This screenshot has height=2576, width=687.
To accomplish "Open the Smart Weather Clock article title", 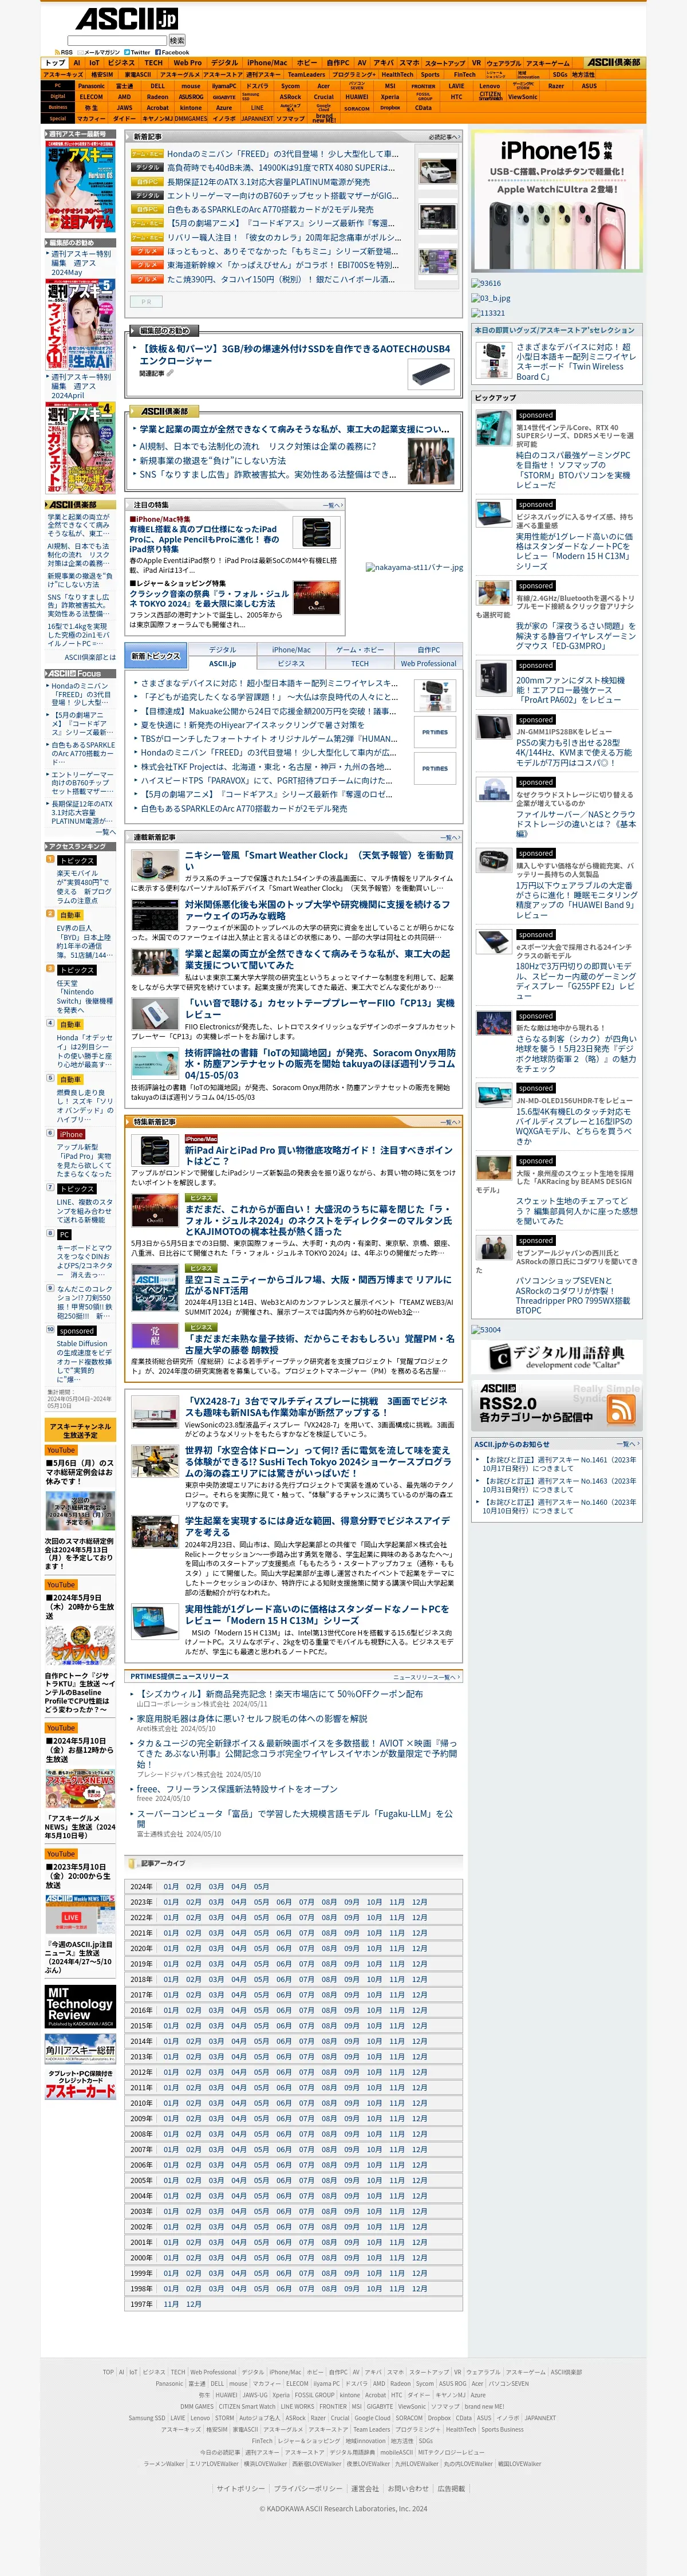I will click(x=319, y=861).
